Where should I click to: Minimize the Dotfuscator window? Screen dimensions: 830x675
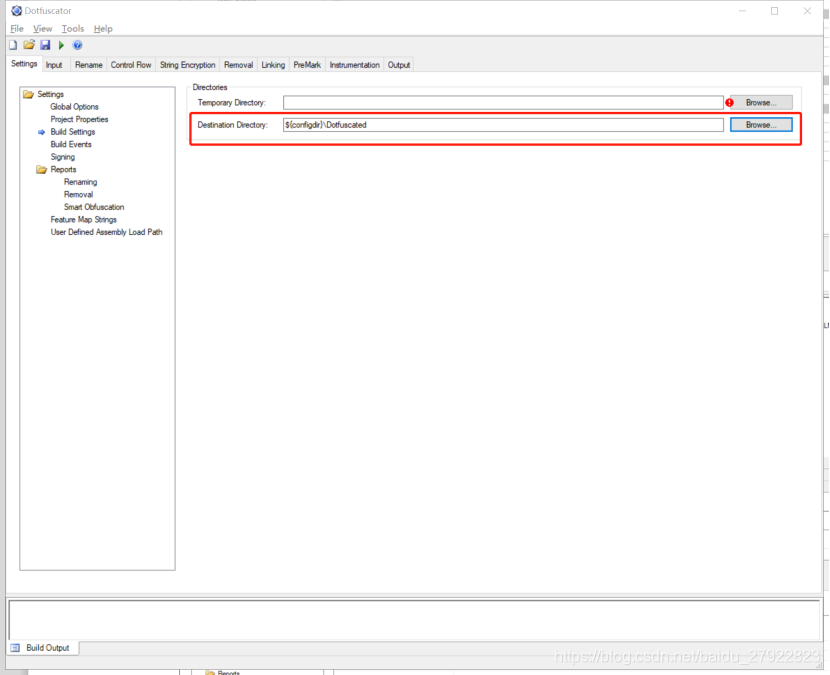point(743,11)
